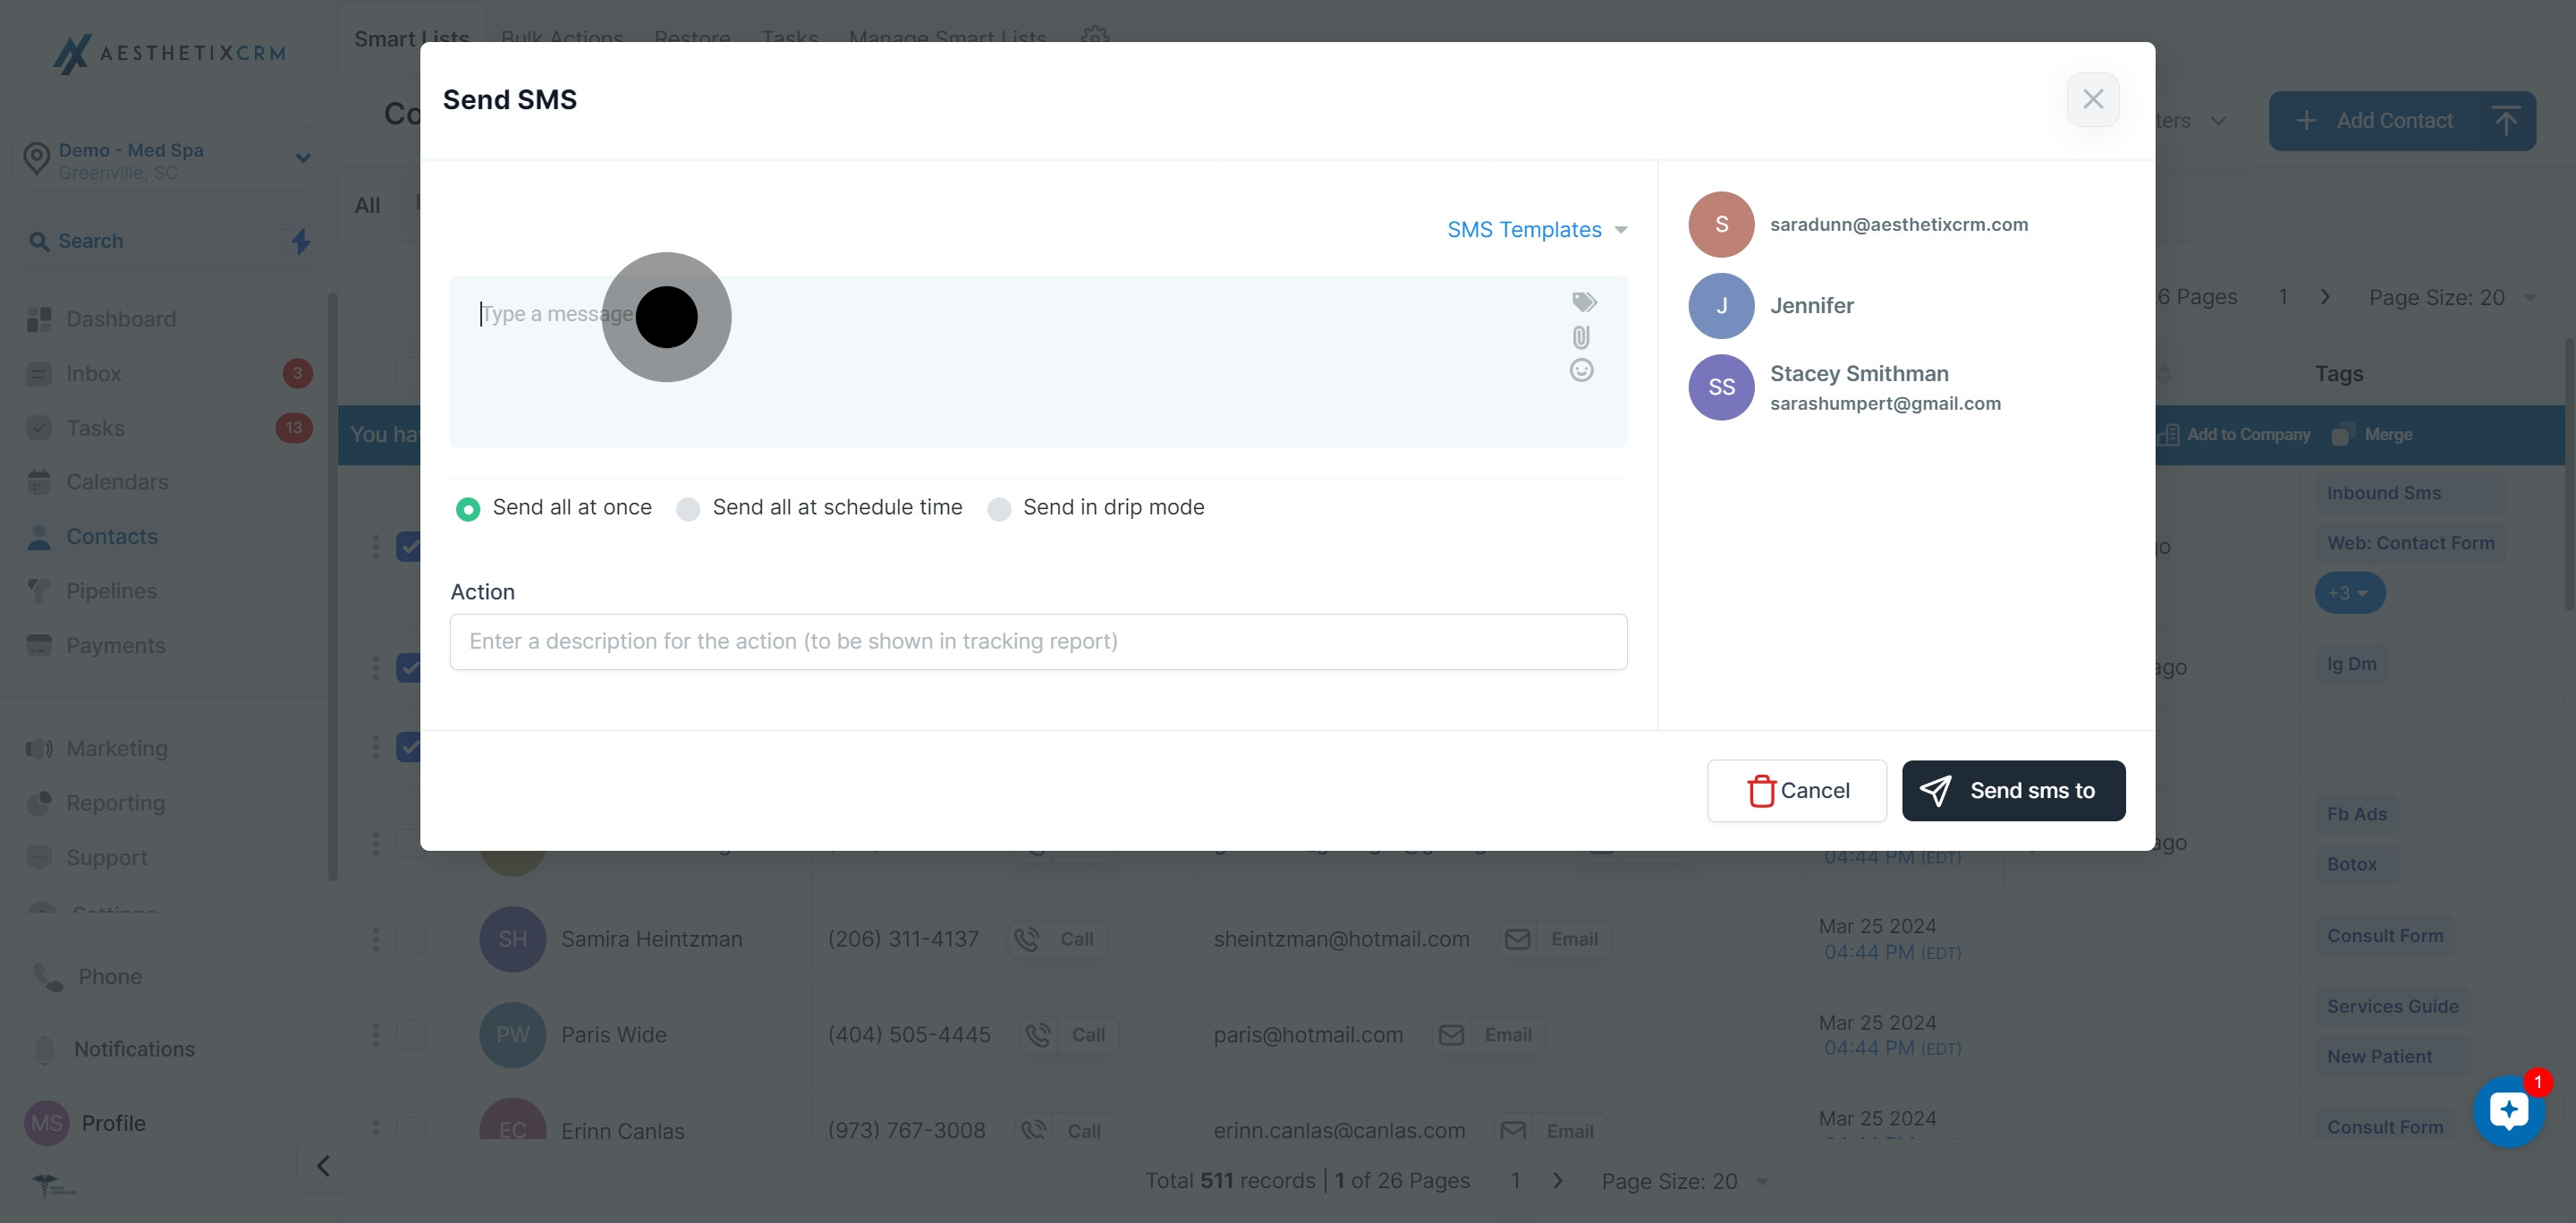
Task: Click the paperclip attachment icon
Action: click(1581, 337)
